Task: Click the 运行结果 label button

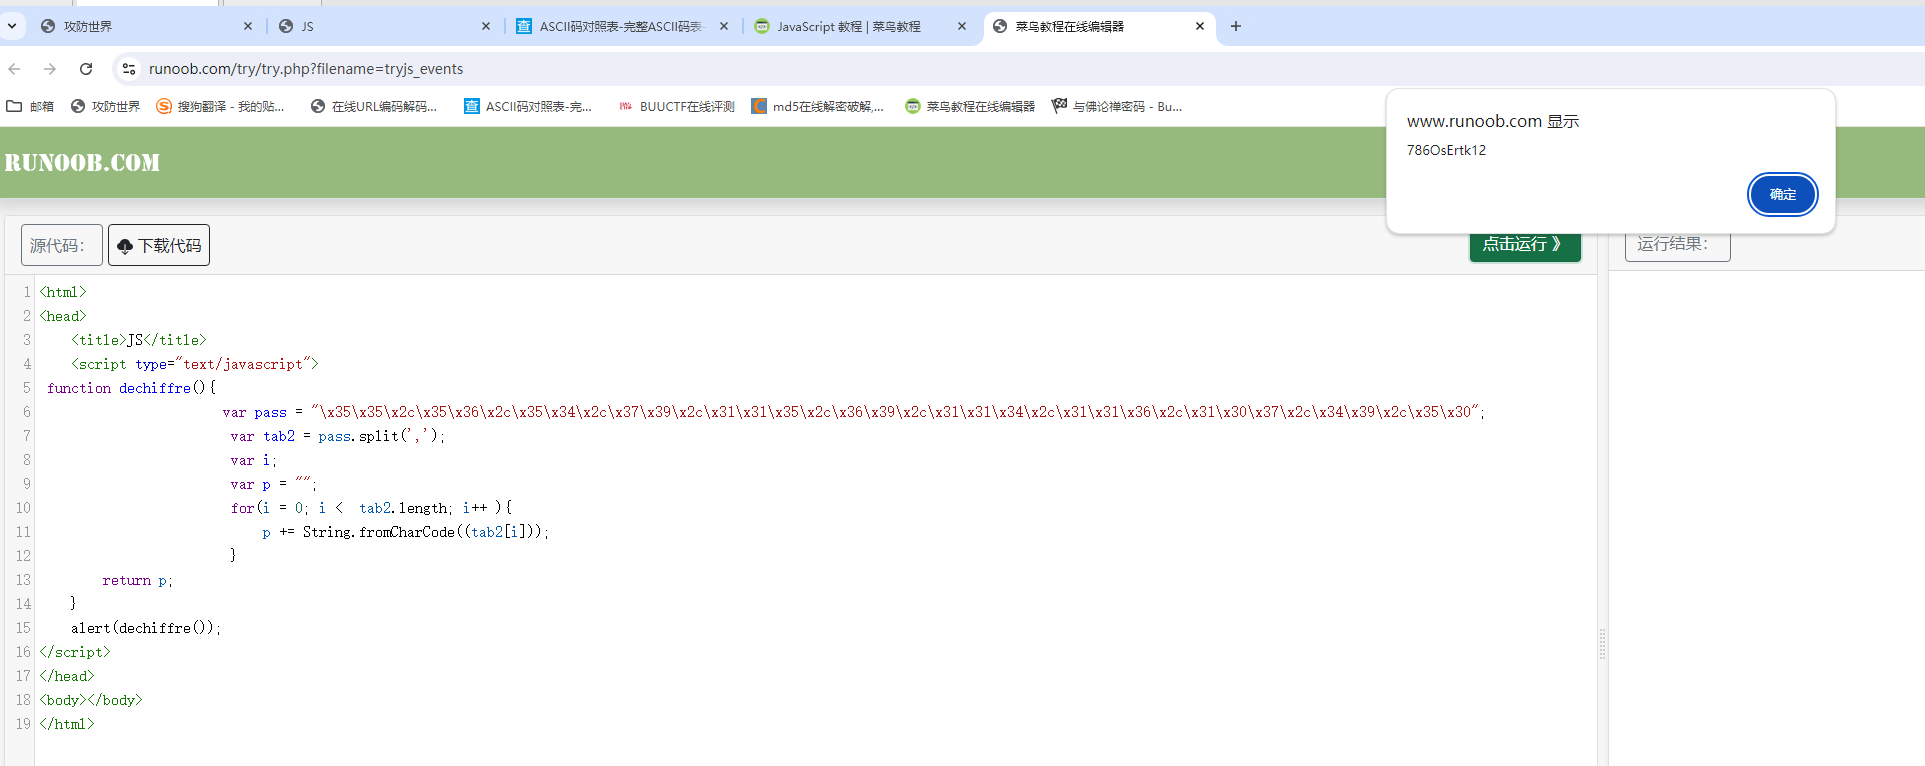Action: [1677, 246]
